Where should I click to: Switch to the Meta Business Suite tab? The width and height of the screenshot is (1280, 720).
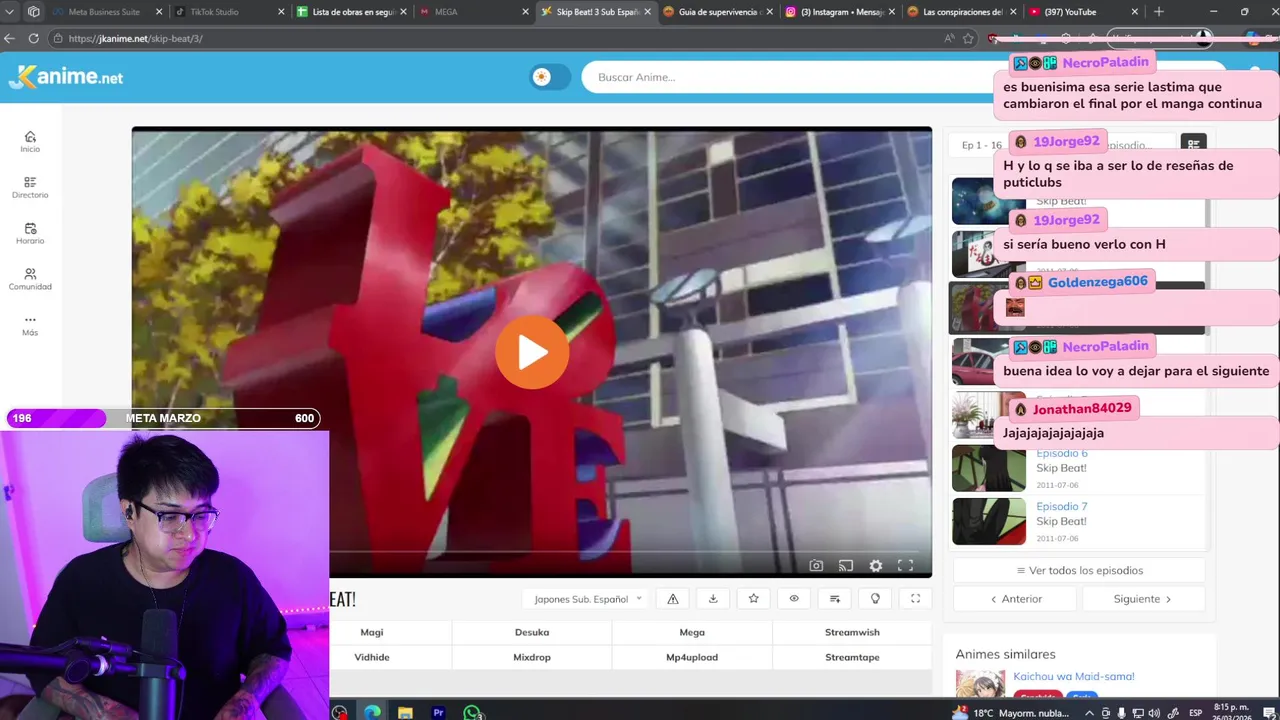[104, 12]
